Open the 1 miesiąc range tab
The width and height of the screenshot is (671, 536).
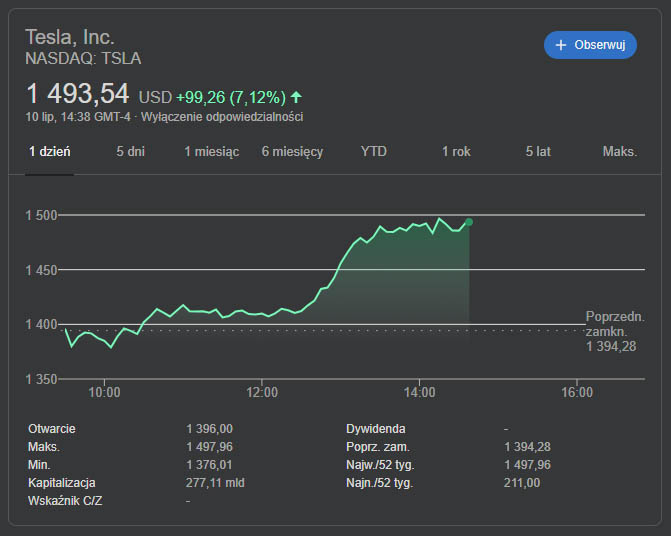coord(211,151)
